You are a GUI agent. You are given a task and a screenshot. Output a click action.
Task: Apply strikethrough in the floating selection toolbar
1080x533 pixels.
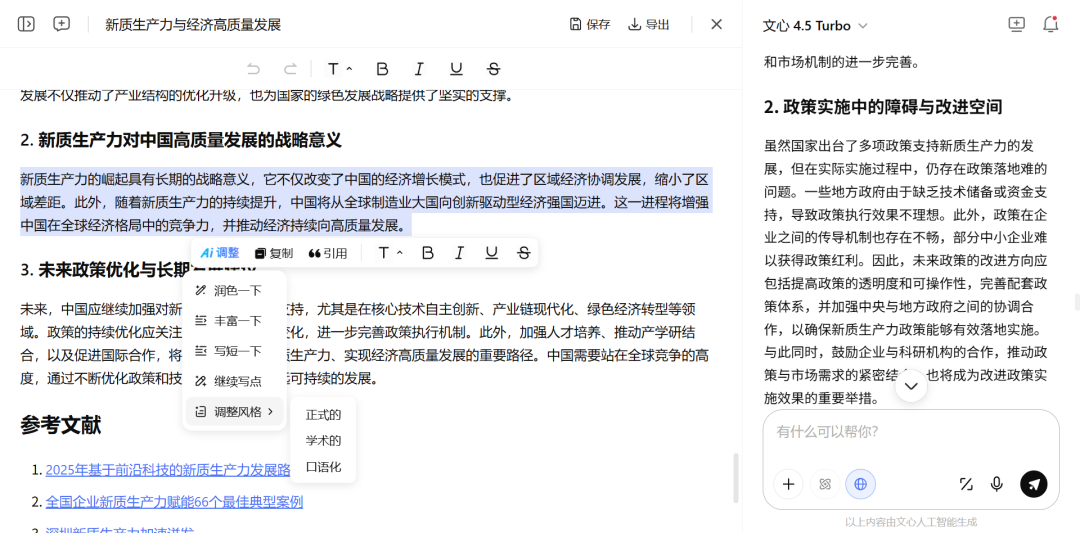pyautogui.click(x=523, y=253)
